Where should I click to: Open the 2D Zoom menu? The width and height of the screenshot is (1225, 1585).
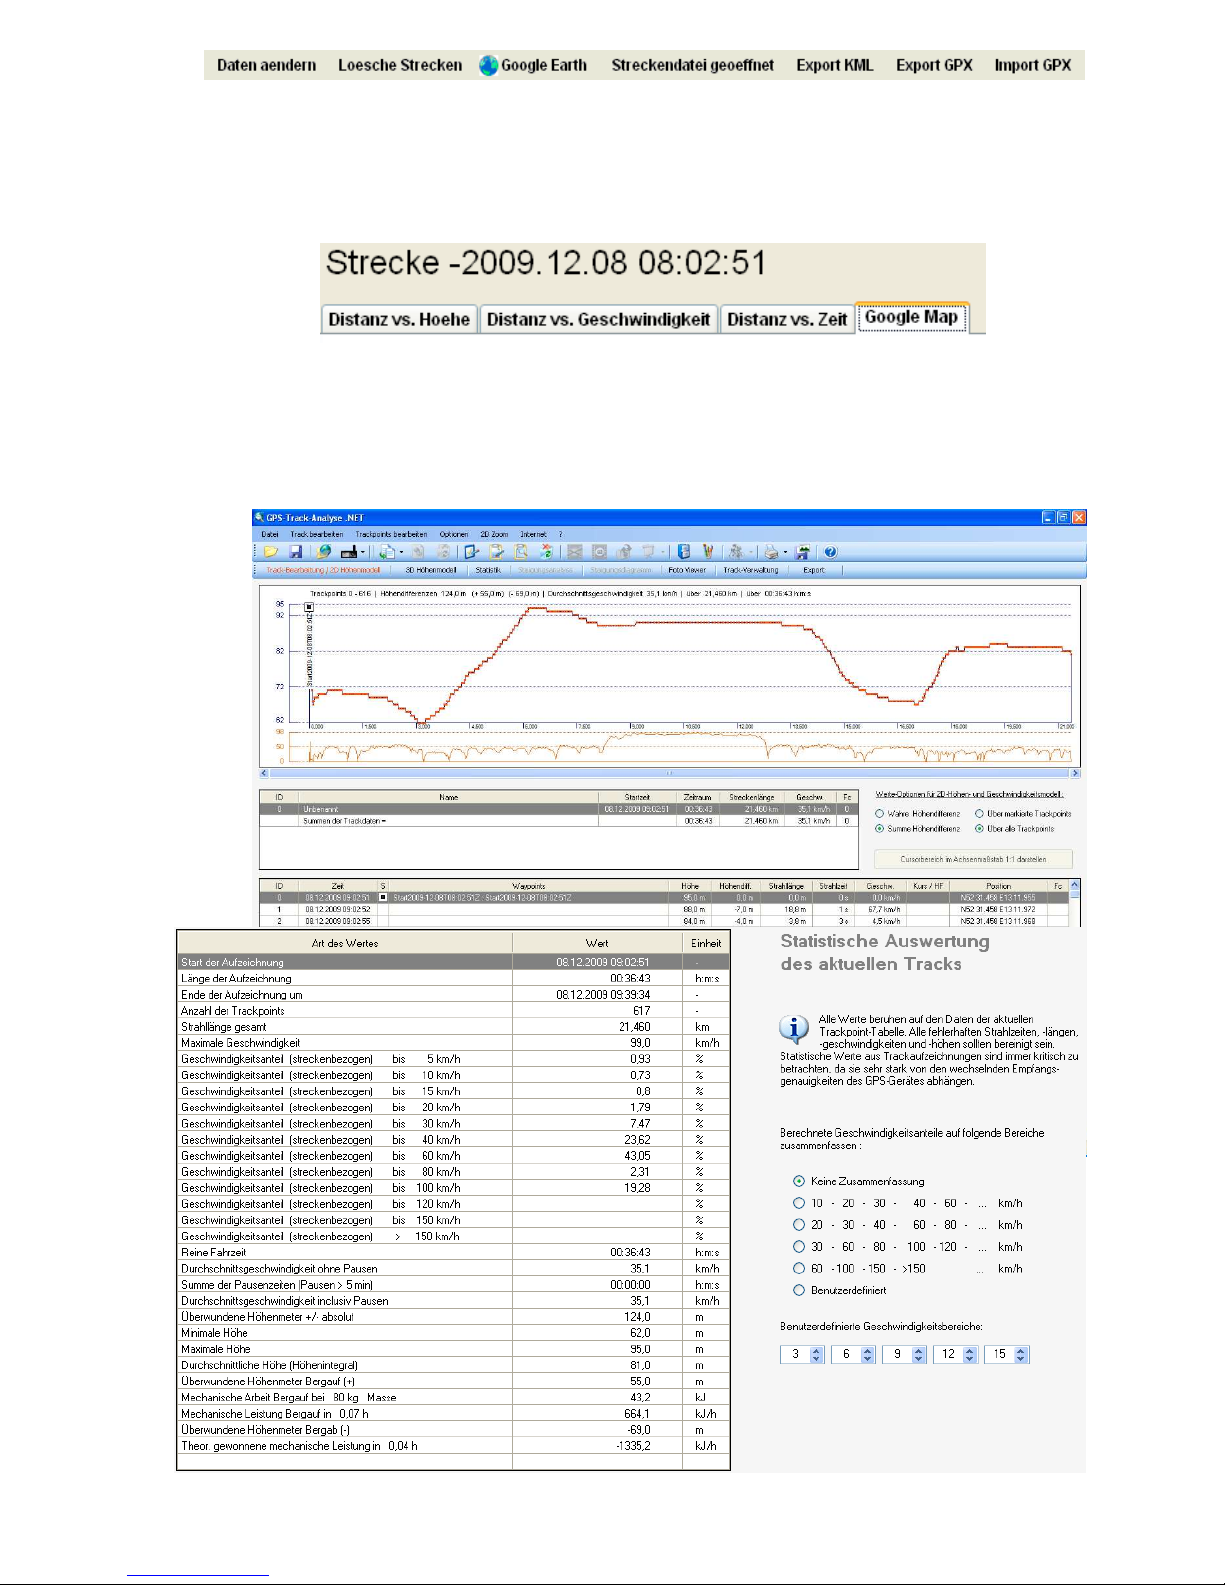[494, 534]
